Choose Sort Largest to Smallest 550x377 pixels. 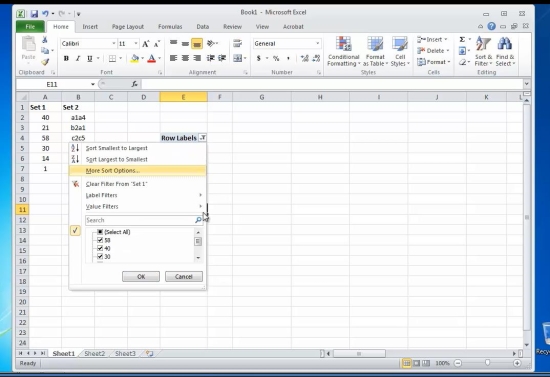[x=138, y=159]
